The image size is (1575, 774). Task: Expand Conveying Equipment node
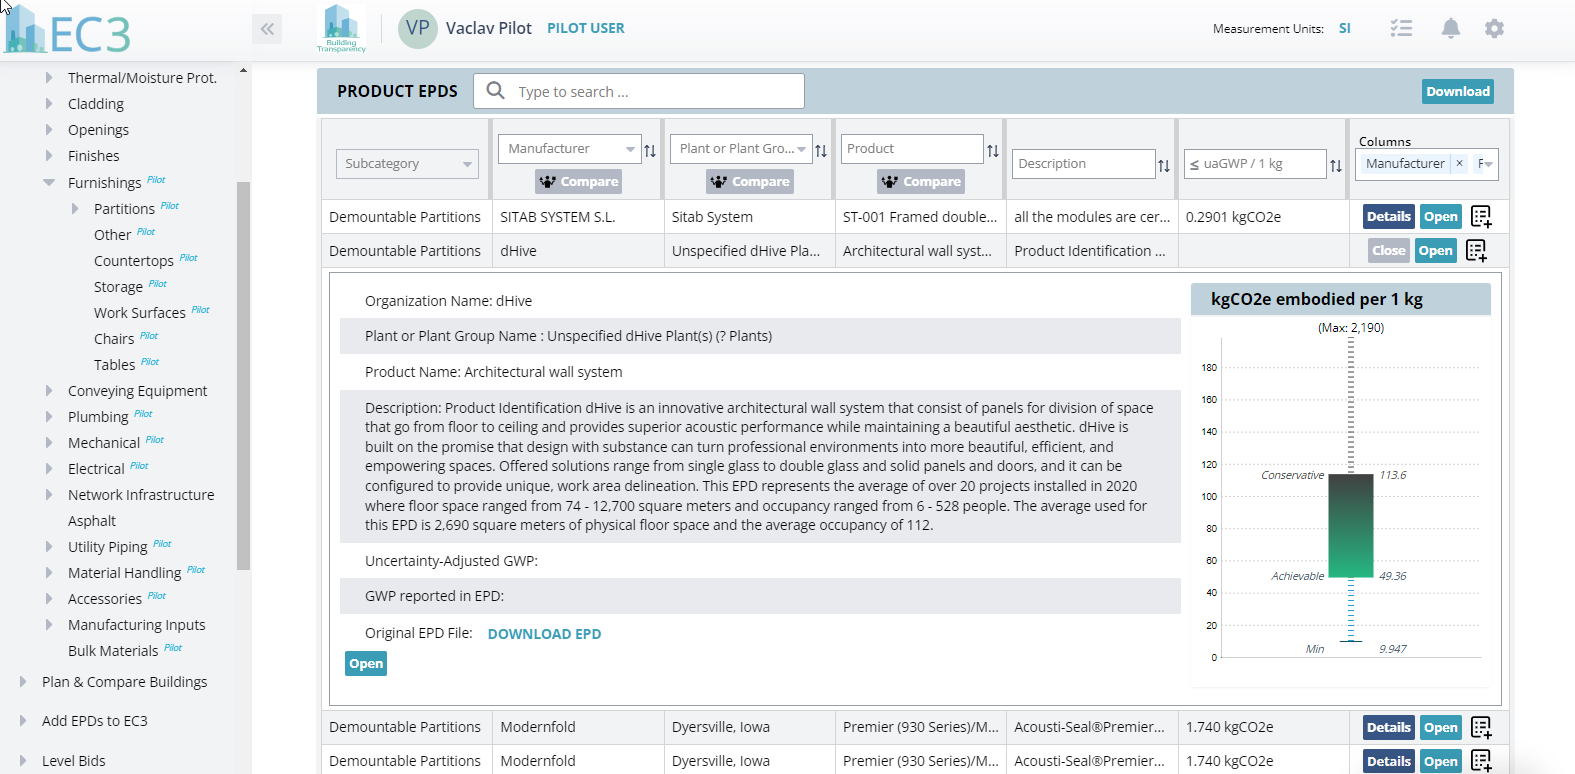point(49,390)
